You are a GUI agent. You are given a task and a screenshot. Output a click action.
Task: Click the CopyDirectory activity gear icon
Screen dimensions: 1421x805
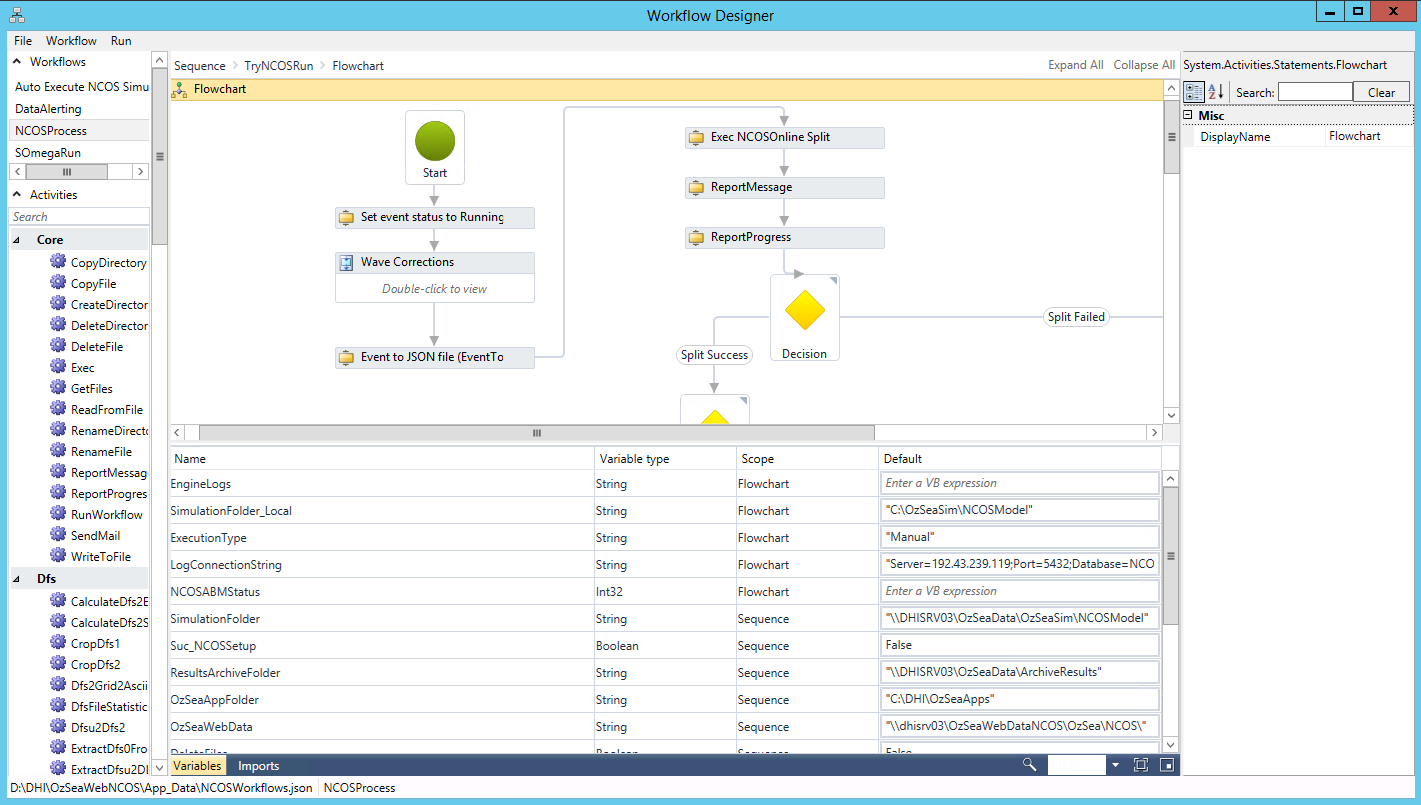pos(58,262)
